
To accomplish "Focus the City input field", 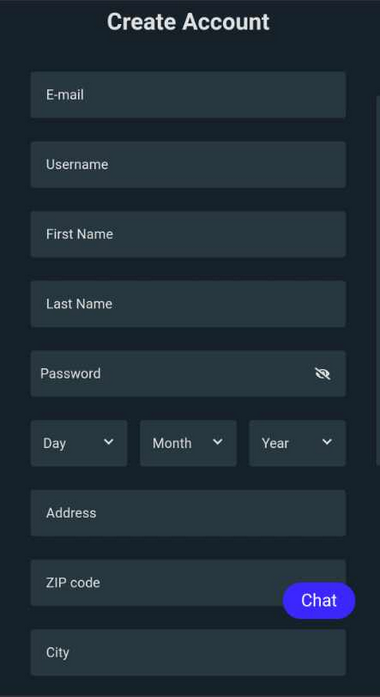I will (188, 653).
